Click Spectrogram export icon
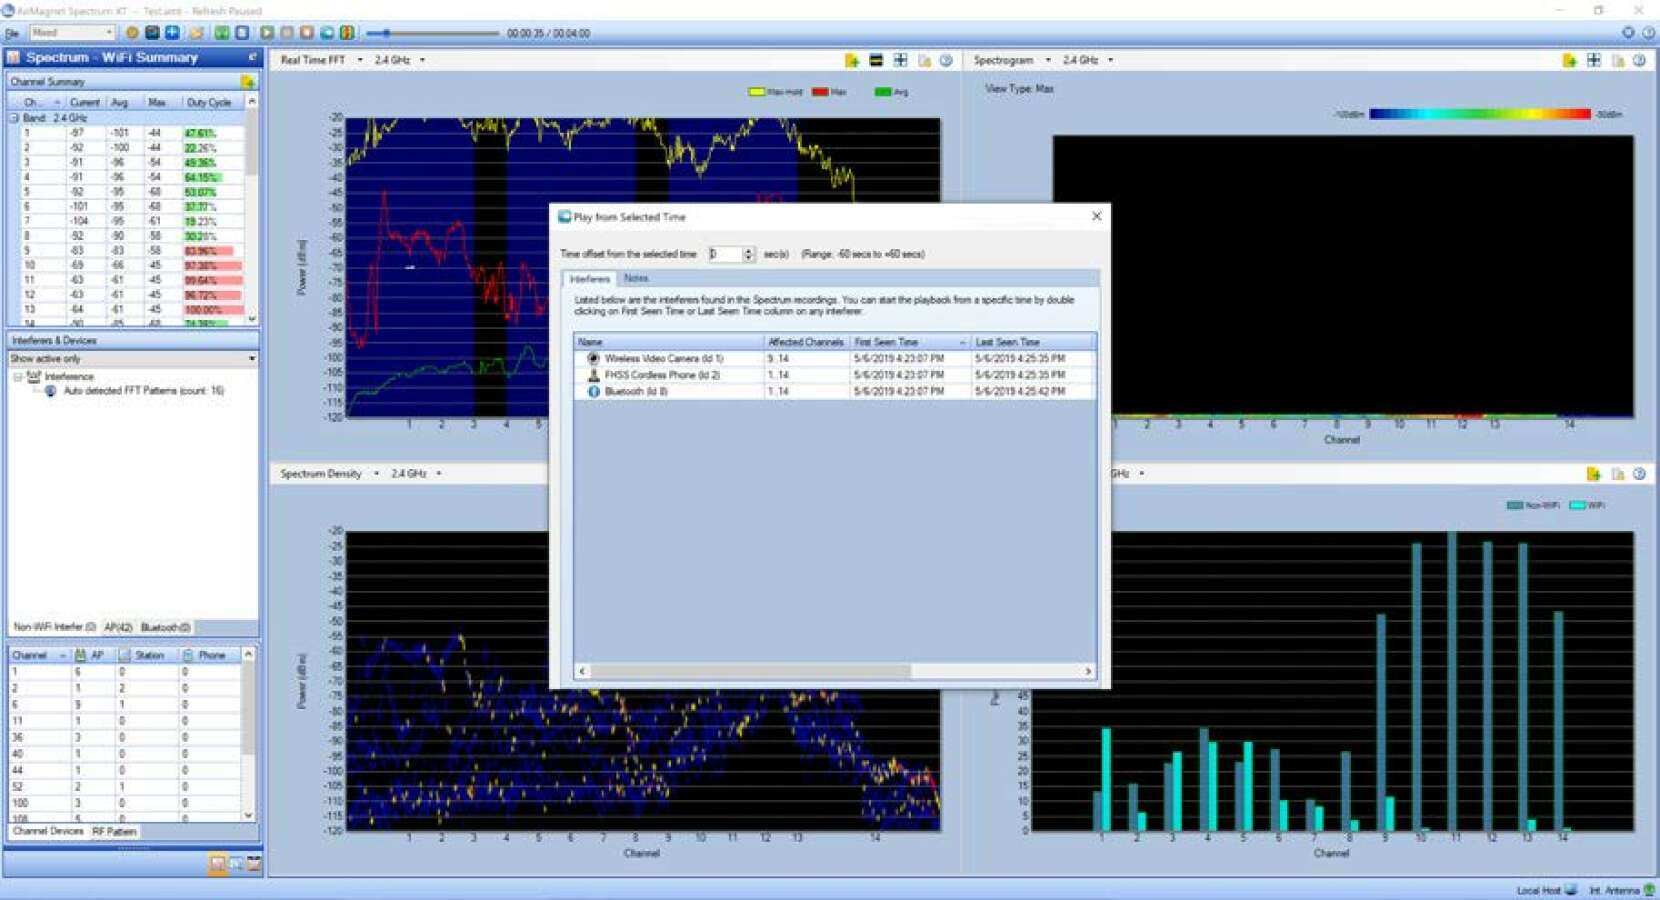 click(1570, 60)
